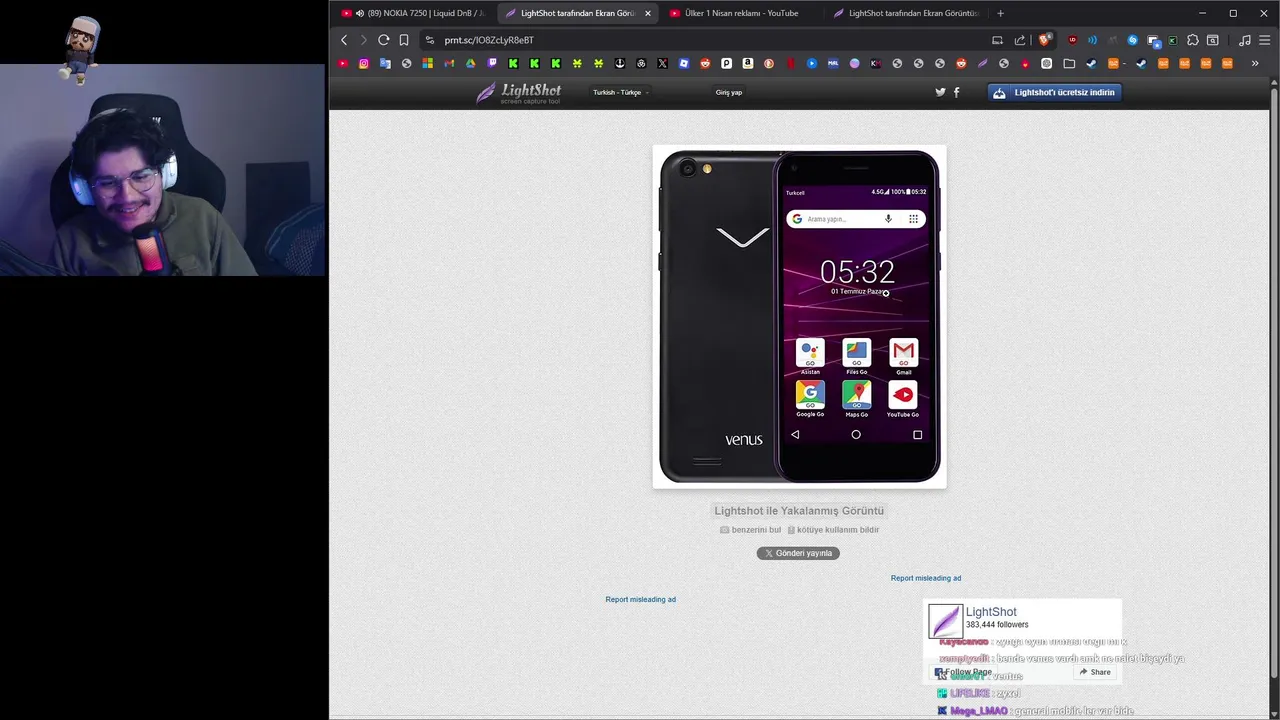Click the Follow Page button
The image size is (1280, 720).
click(x=963, y=672)
